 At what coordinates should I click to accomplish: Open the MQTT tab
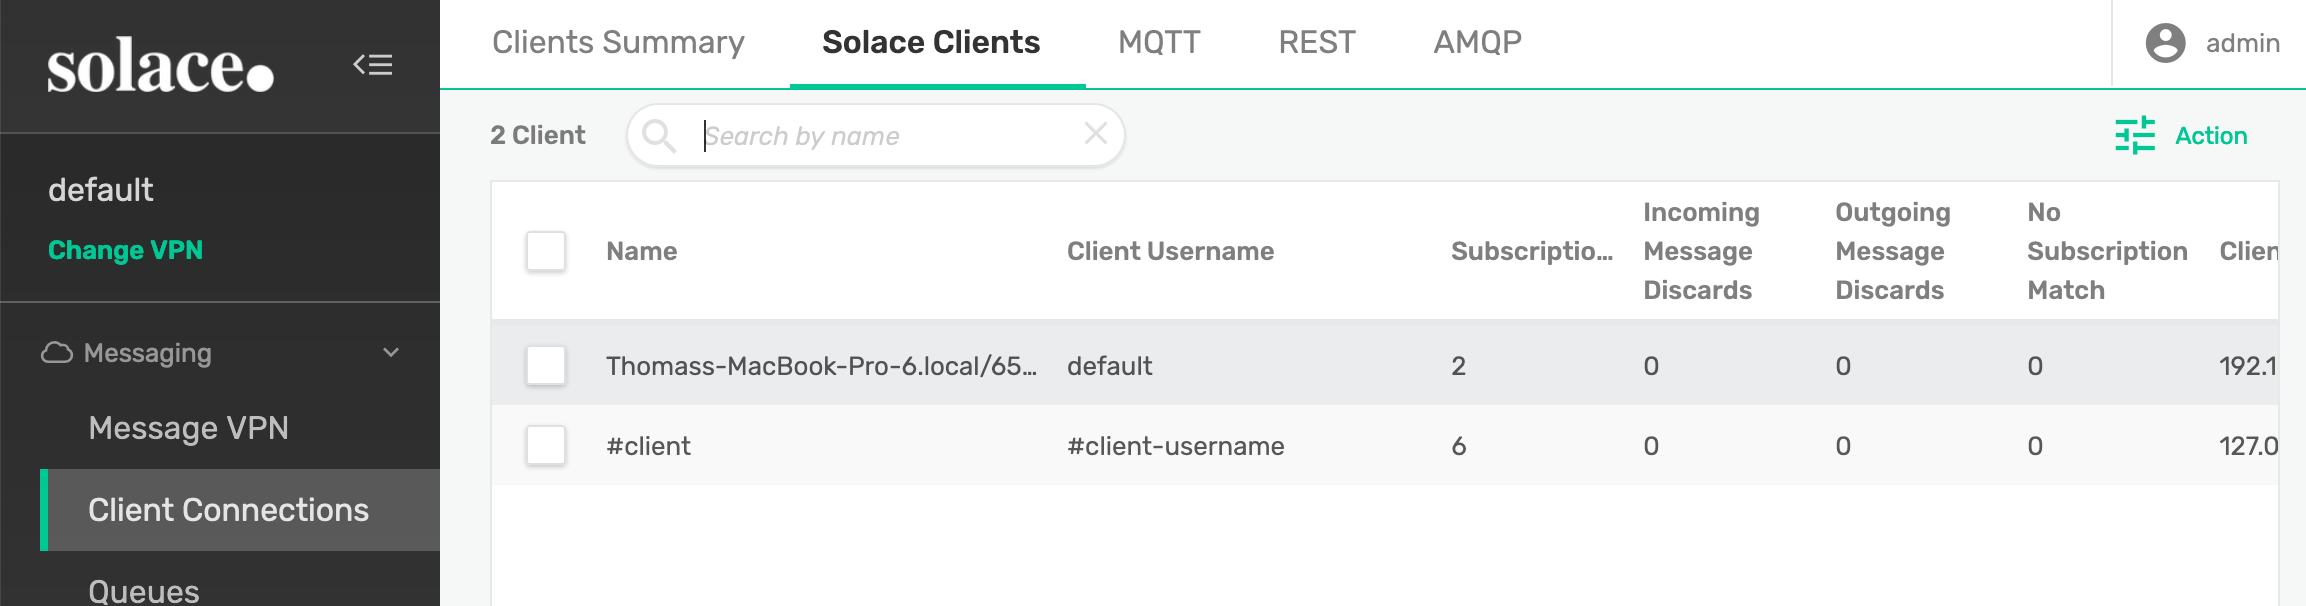tap(1158, 42)
